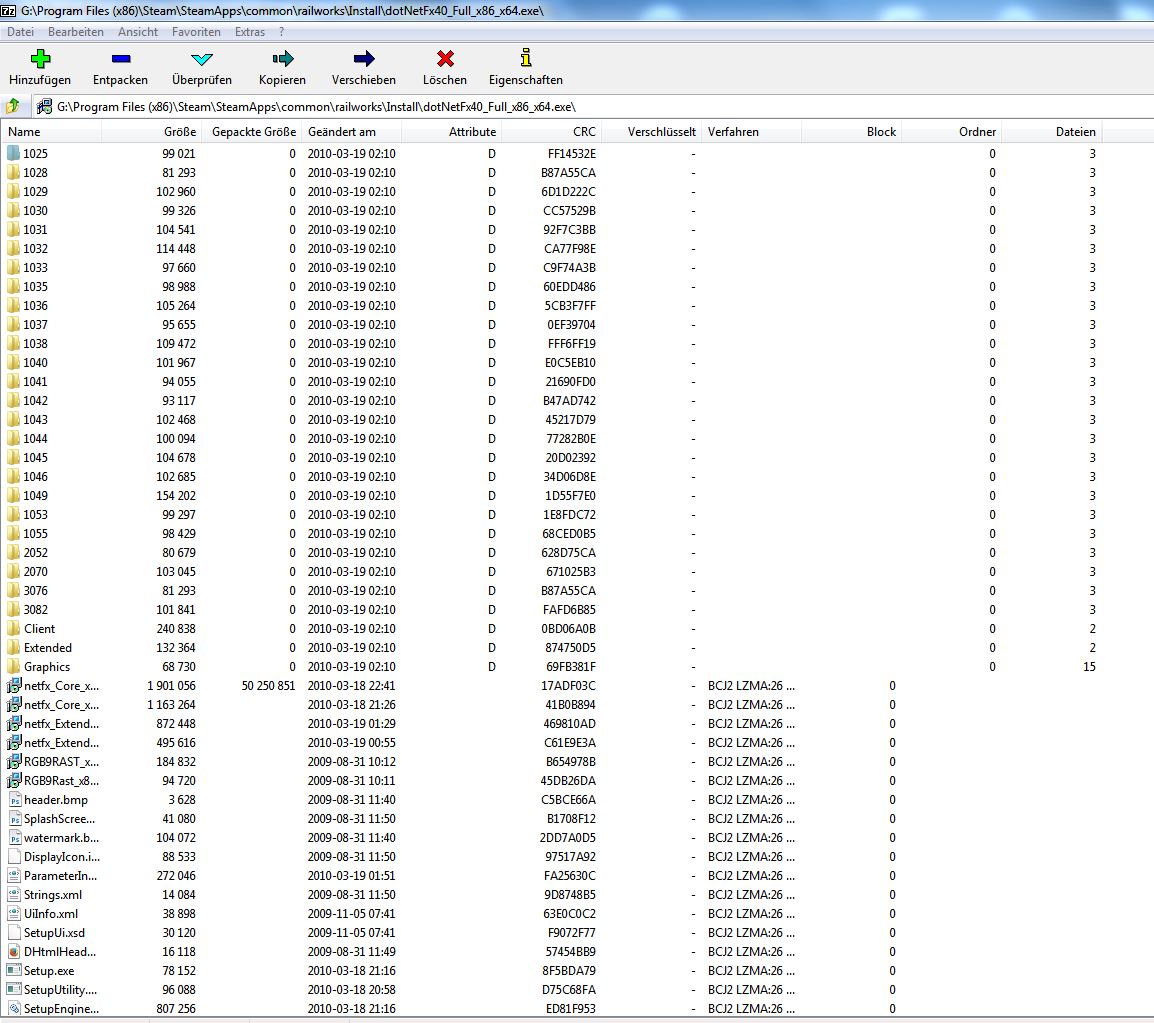
Task: Sort by Größe column header
Action: (x=151, y=132)
